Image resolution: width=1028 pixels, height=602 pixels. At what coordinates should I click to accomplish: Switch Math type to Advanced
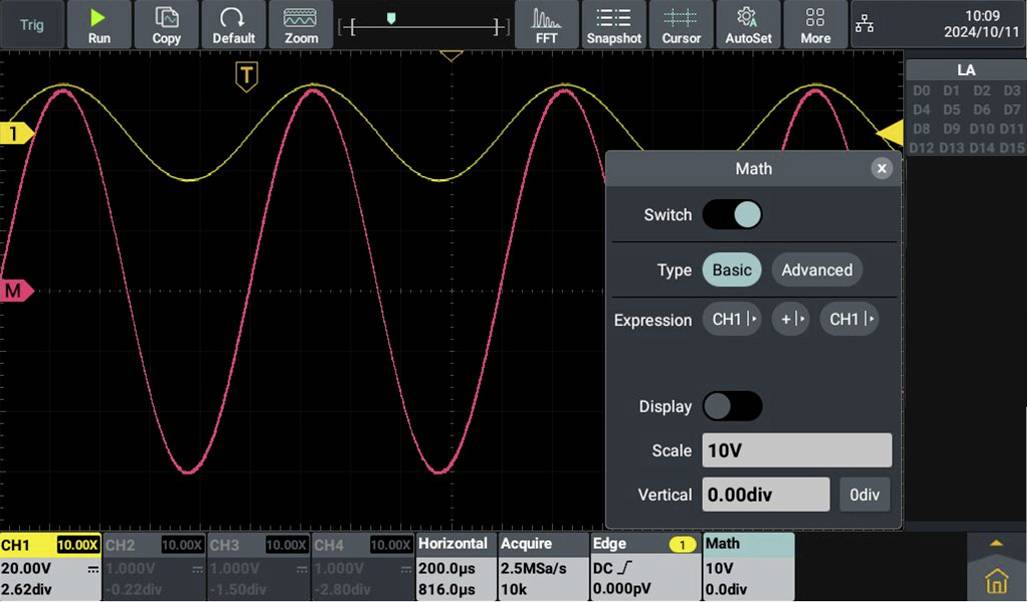point(816,269)
